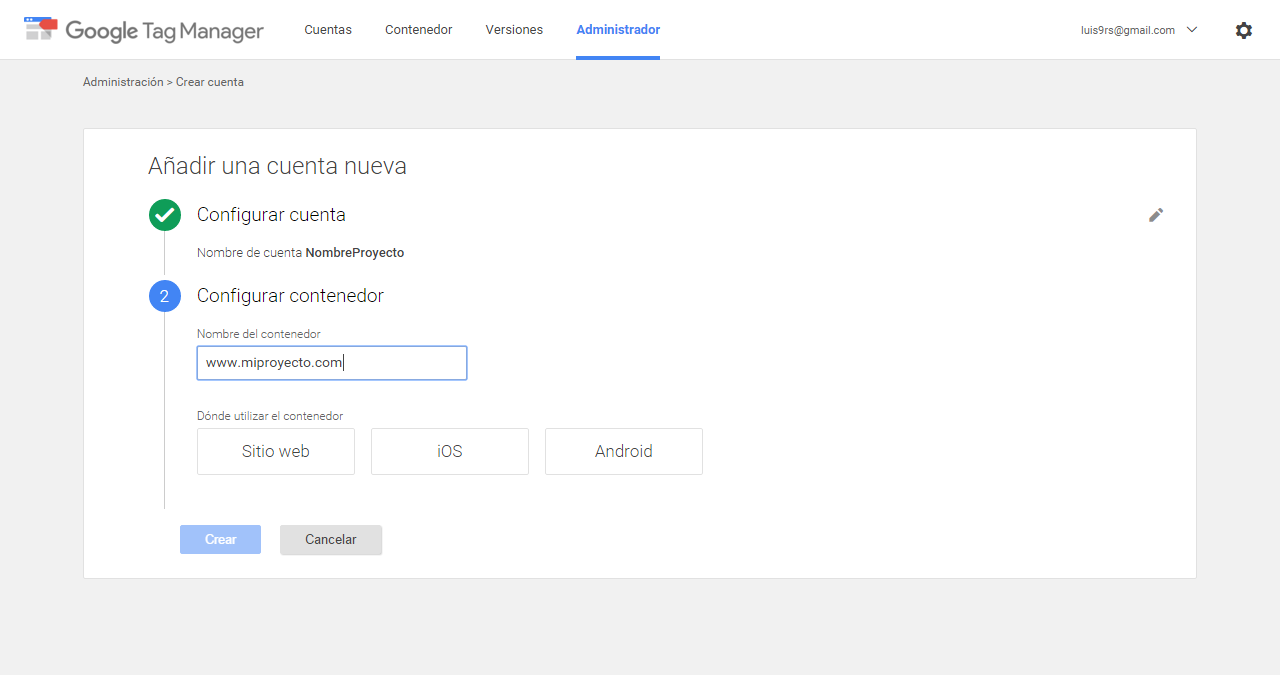Image resolution: width=1280 pixels, height=675 pixels.
Task: Open the Contenedor tab
Action: point(418,30)
